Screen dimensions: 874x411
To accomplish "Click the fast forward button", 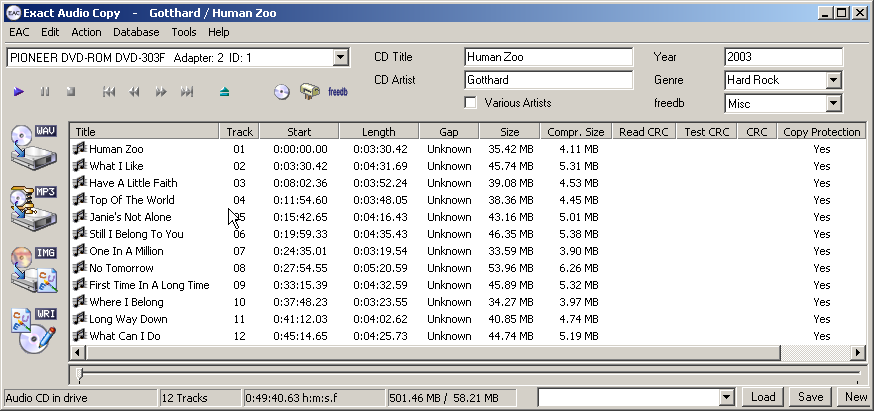I will 161,92.
